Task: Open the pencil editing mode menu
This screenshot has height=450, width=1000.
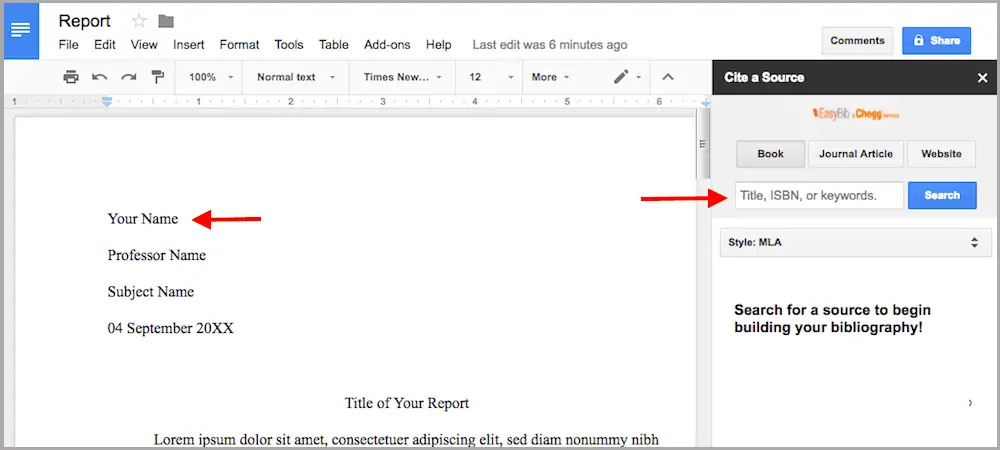Action: (x=625, y=77)
